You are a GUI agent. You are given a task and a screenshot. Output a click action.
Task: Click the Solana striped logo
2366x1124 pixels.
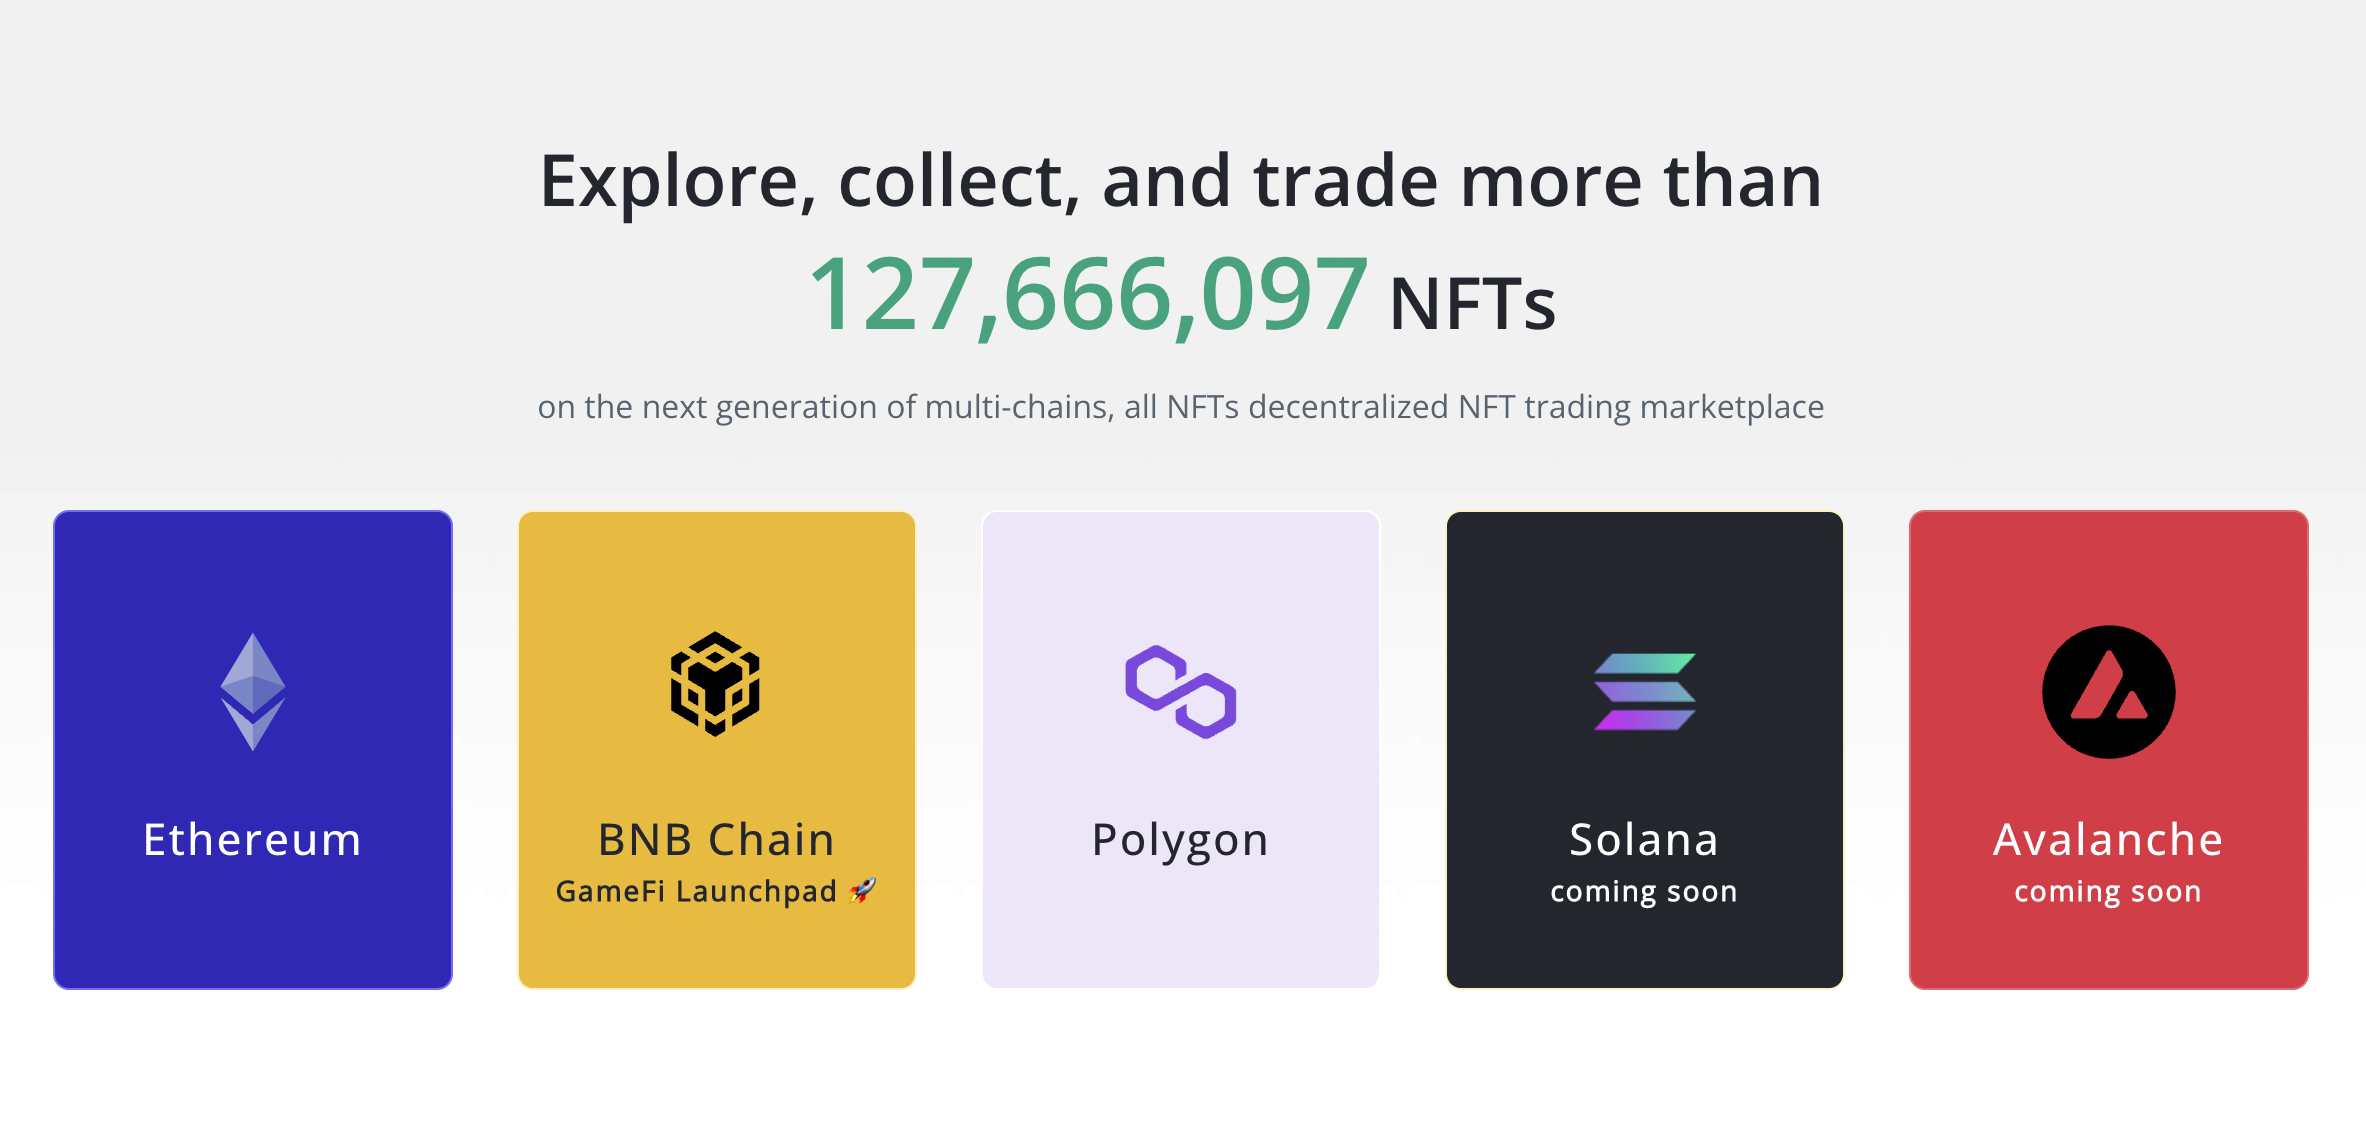coord(1644,691)
